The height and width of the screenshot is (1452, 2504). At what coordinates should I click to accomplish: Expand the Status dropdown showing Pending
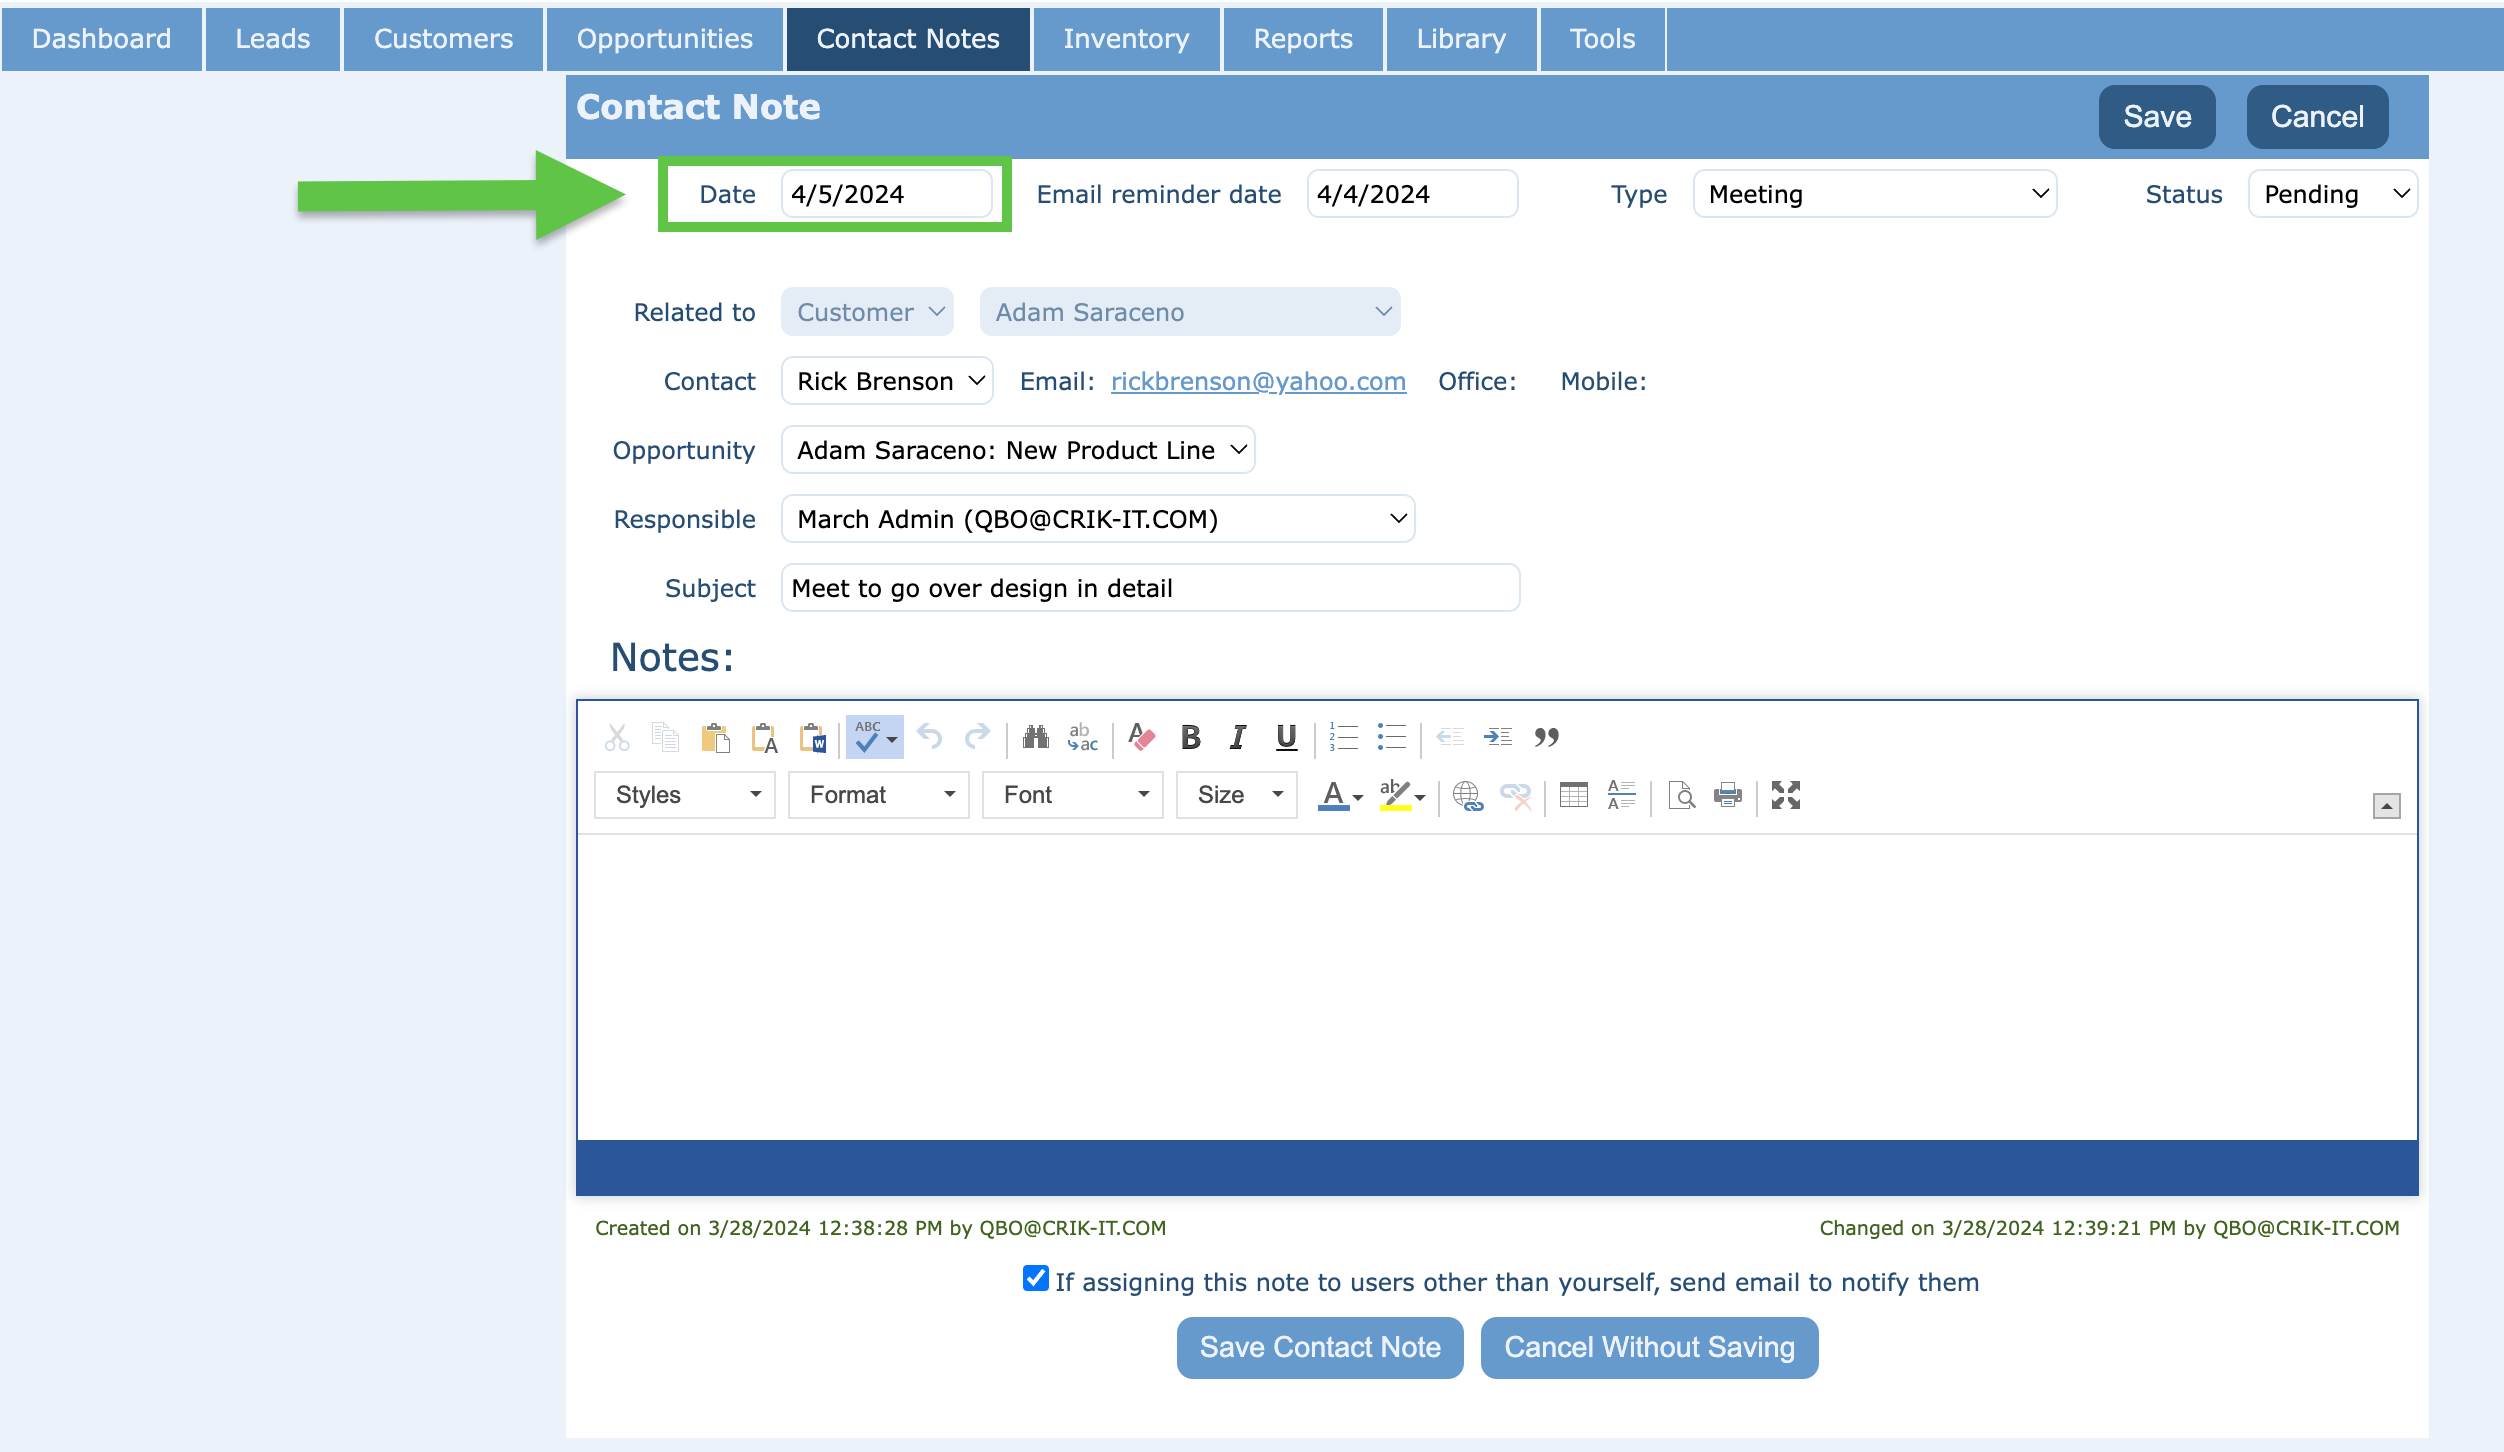pos(2332,194)
